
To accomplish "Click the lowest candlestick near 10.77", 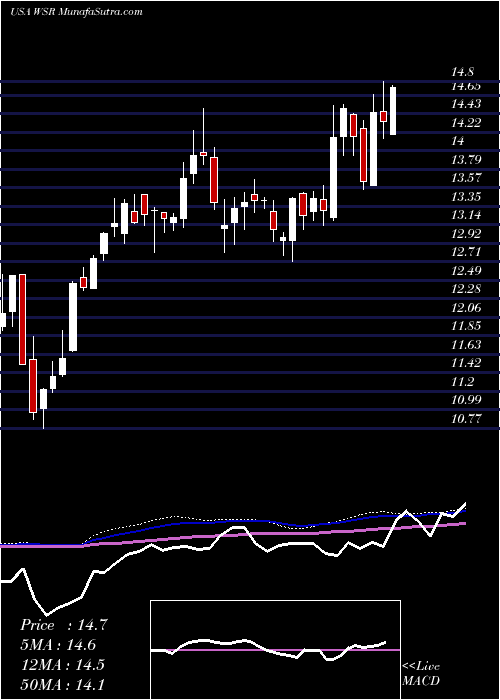I will (43, 408).
